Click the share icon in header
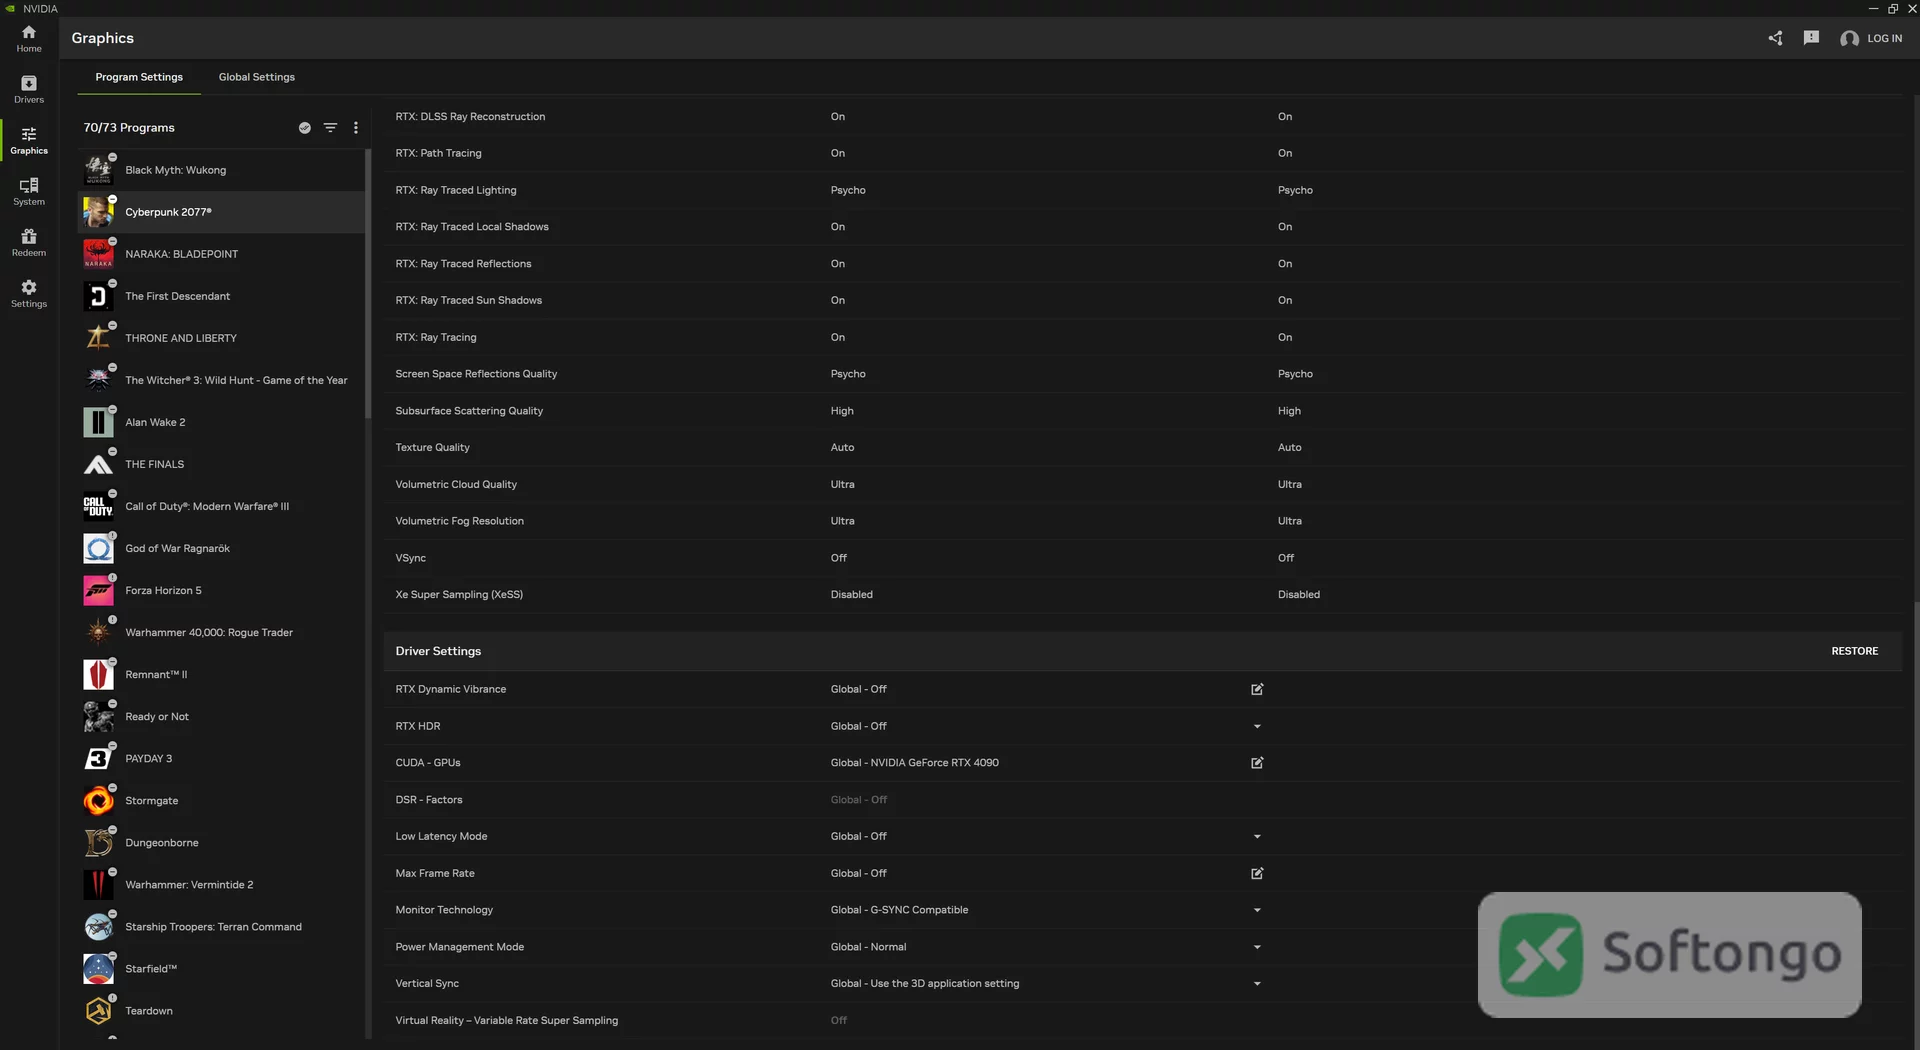 pos(1775,38)
